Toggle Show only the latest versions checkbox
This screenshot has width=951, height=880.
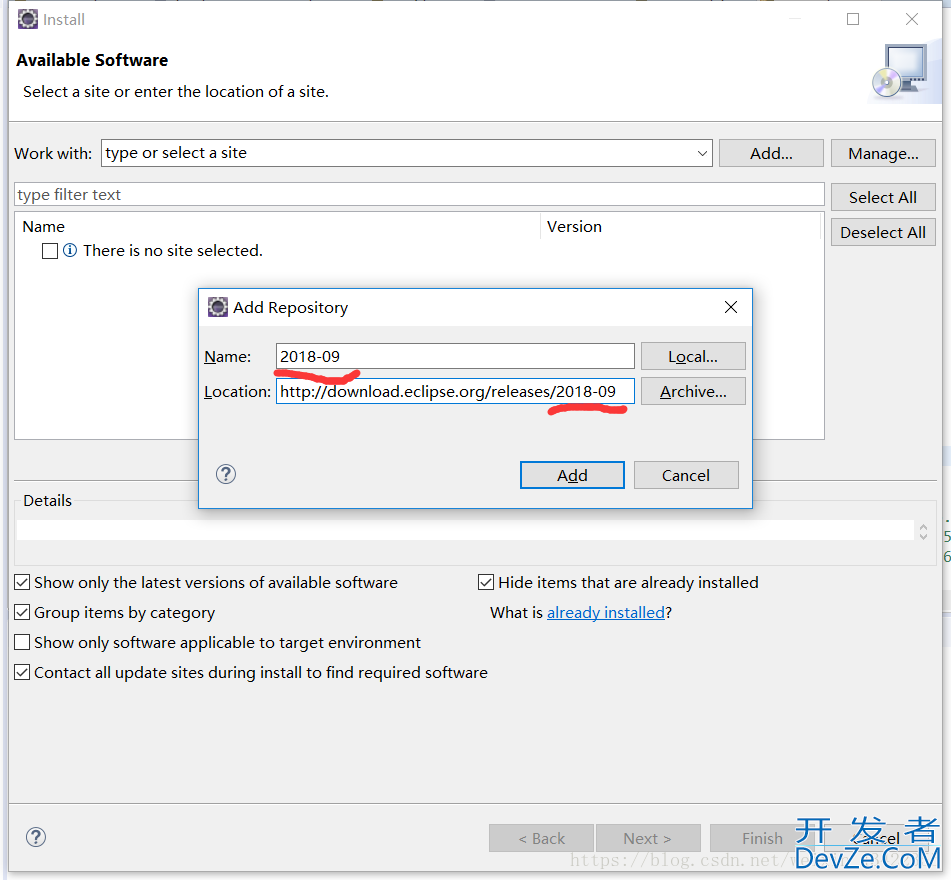click(x=22, y=582)
